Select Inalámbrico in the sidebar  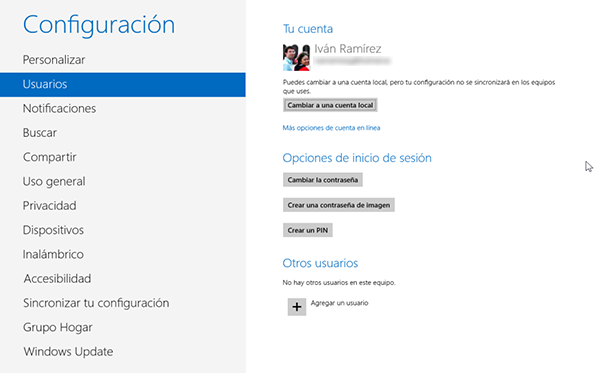click(53, 254)
